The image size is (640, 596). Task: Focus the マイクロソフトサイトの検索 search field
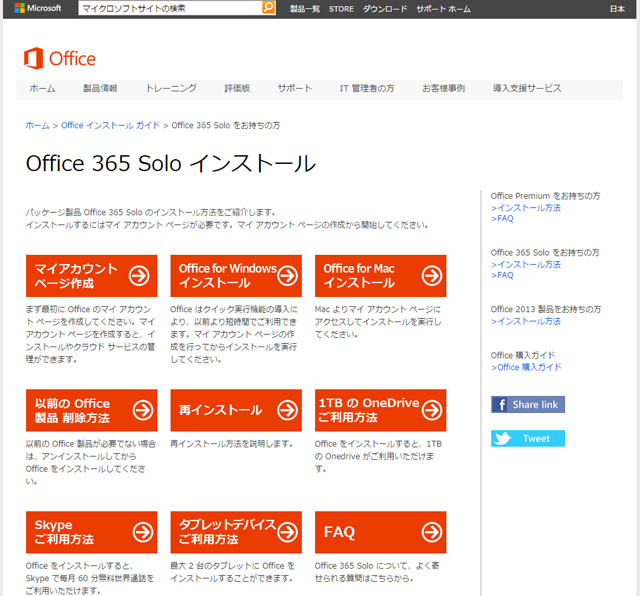coord(170,8)
